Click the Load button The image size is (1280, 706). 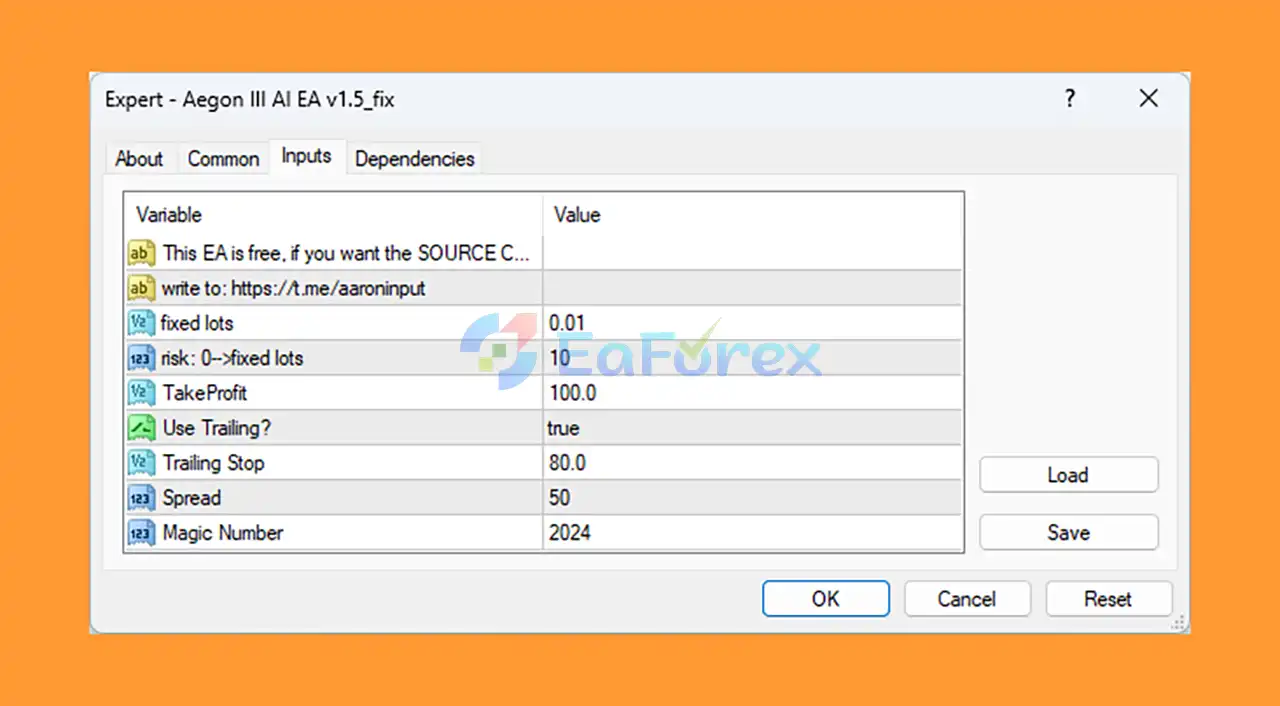pos(1069,475)
